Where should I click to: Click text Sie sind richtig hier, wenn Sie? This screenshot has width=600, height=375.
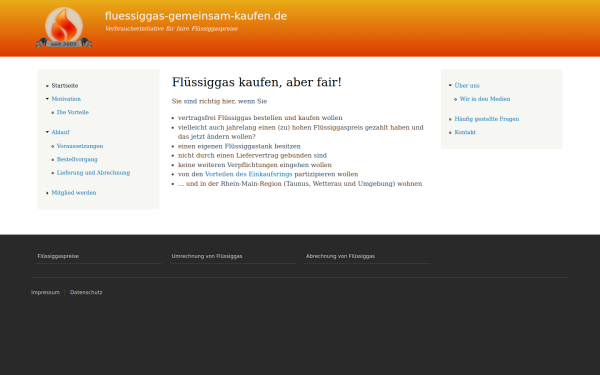[219, 101]
